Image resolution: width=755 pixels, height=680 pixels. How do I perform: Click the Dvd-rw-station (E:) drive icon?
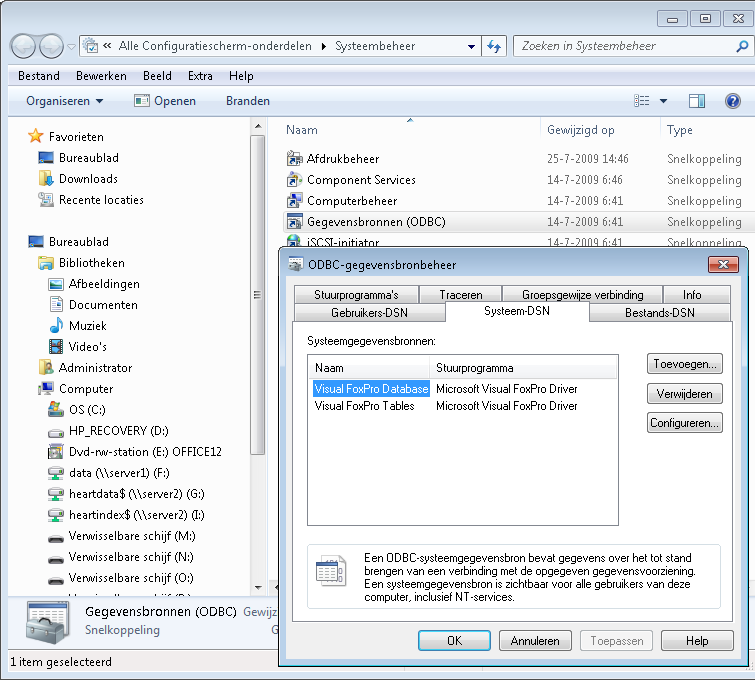(x=56, y=452)
